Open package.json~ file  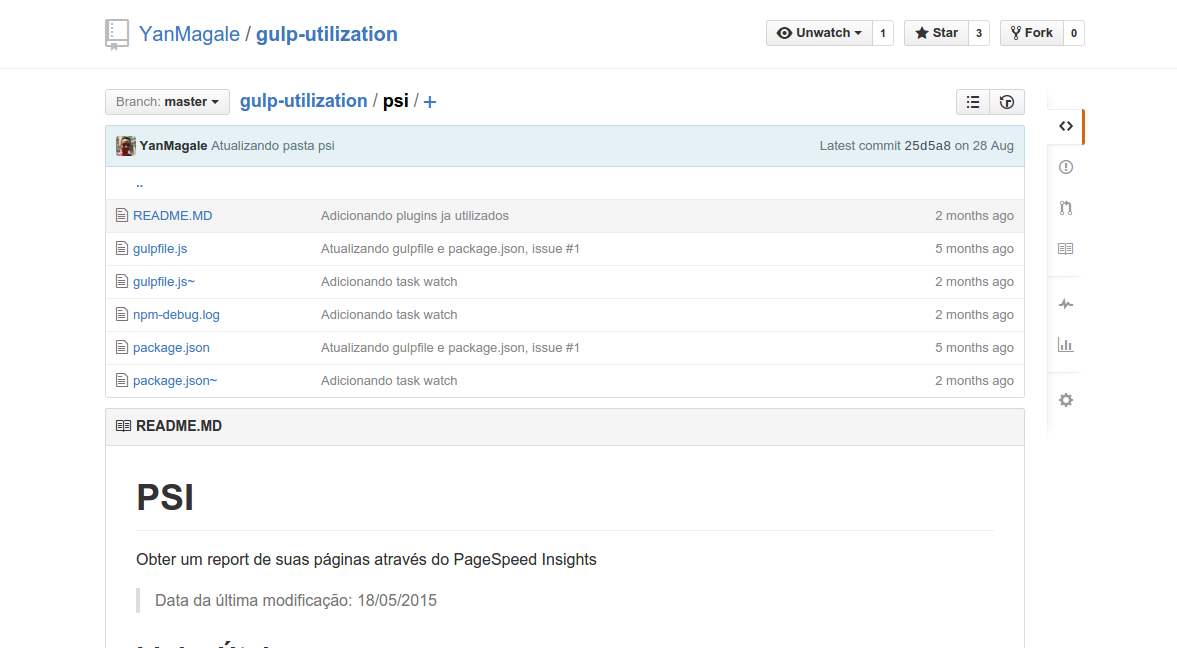click(175, 381)
